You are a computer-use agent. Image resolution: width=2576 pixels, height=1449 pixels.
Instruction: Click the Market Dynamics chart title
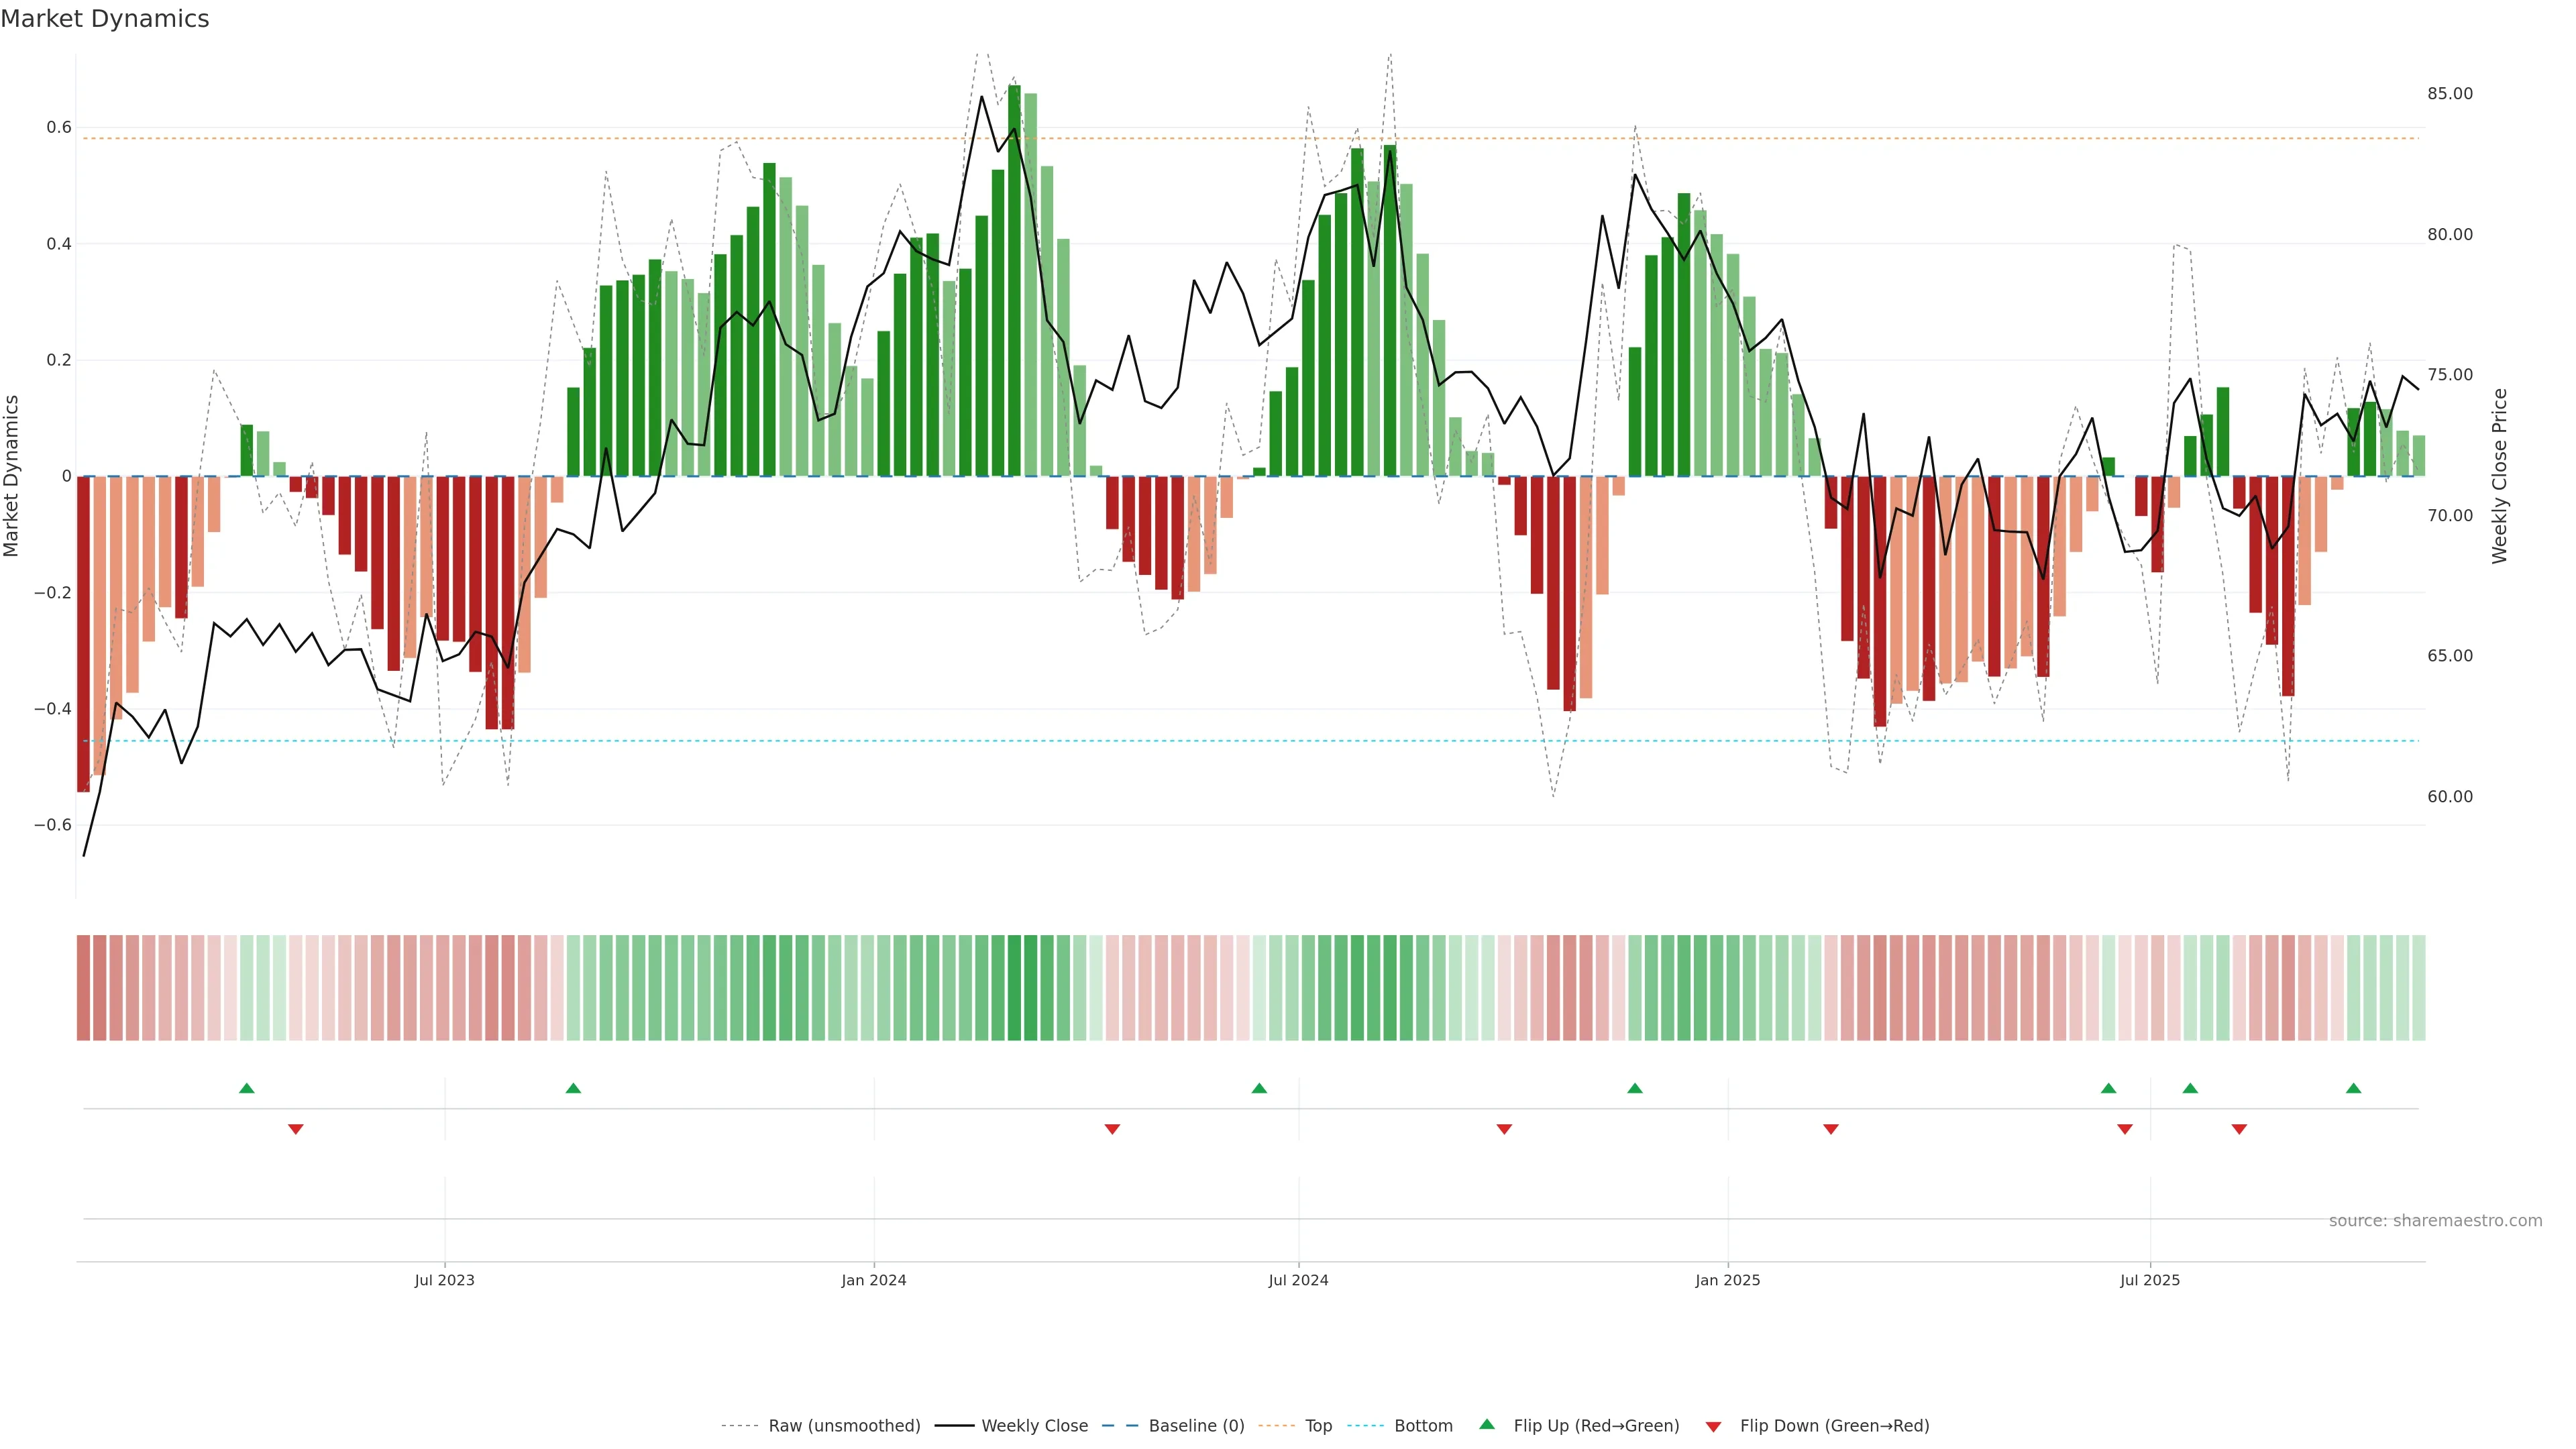coord(105,19)
